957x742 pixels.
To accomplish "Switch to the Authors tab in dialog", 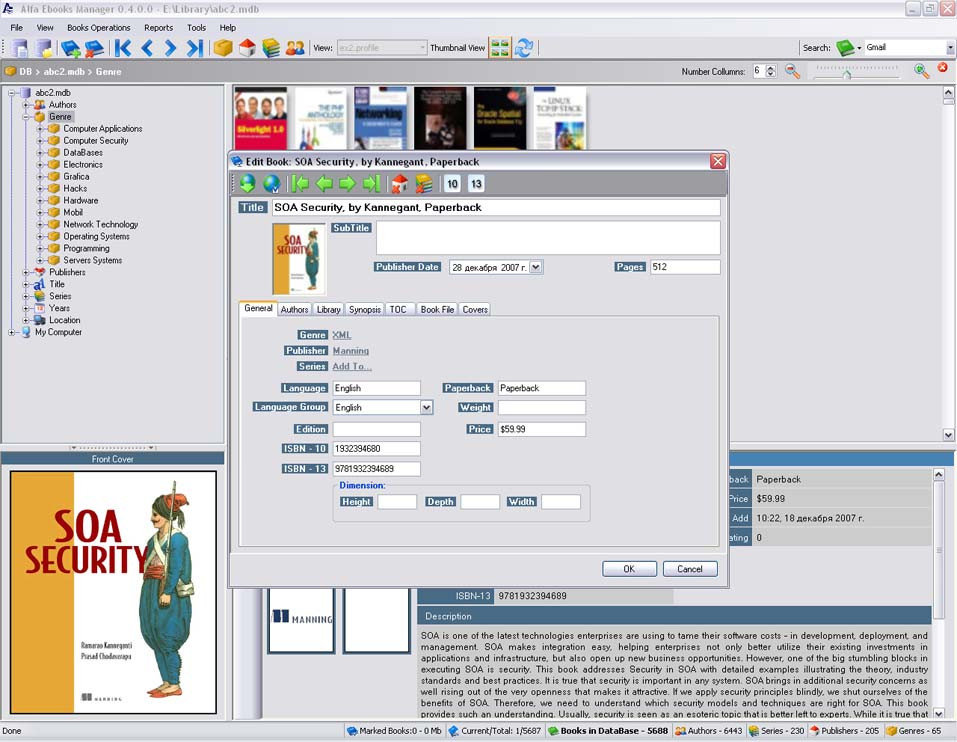I will pos(294,309).
